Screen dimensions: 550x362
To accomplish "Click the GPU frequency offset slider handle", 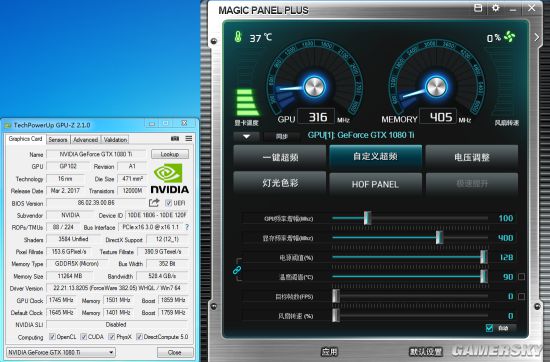I will [367, 218].
